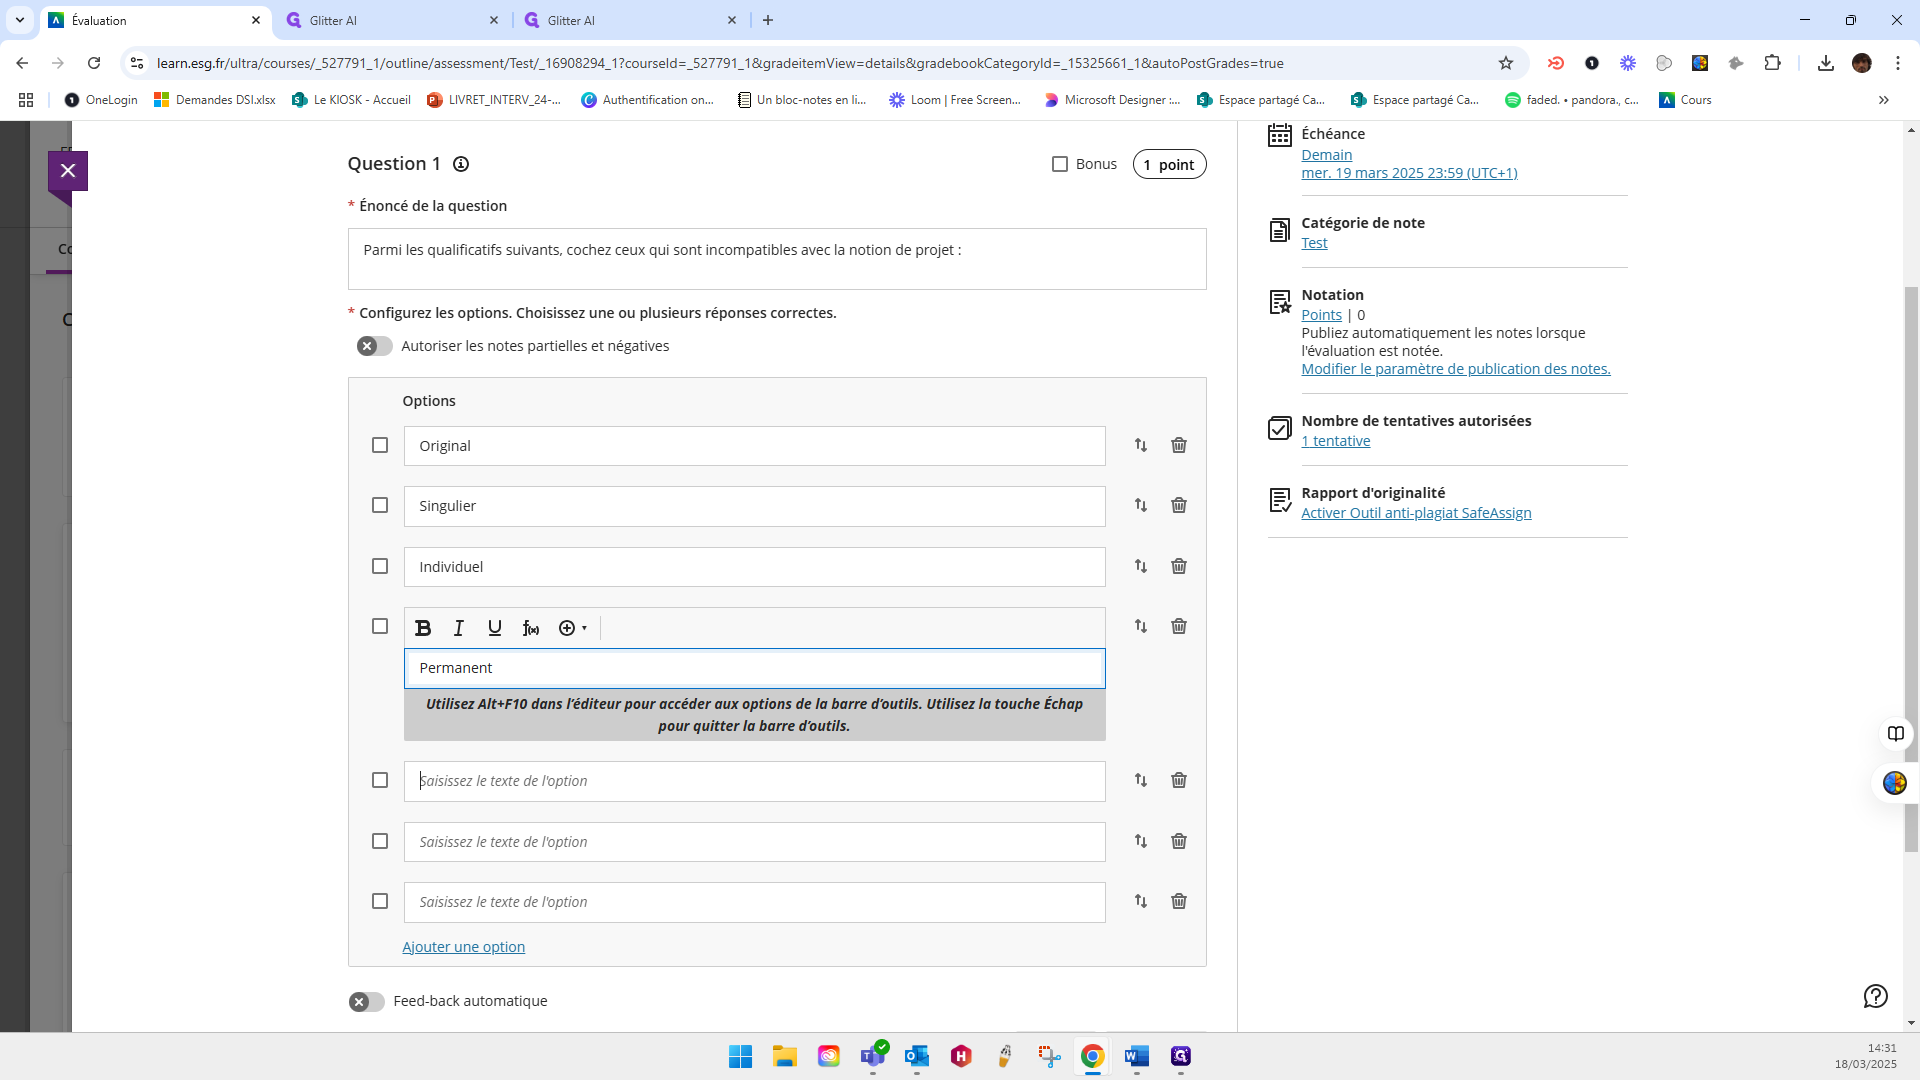
Task: Open the Demain due date link
Action: point(1326,155)
